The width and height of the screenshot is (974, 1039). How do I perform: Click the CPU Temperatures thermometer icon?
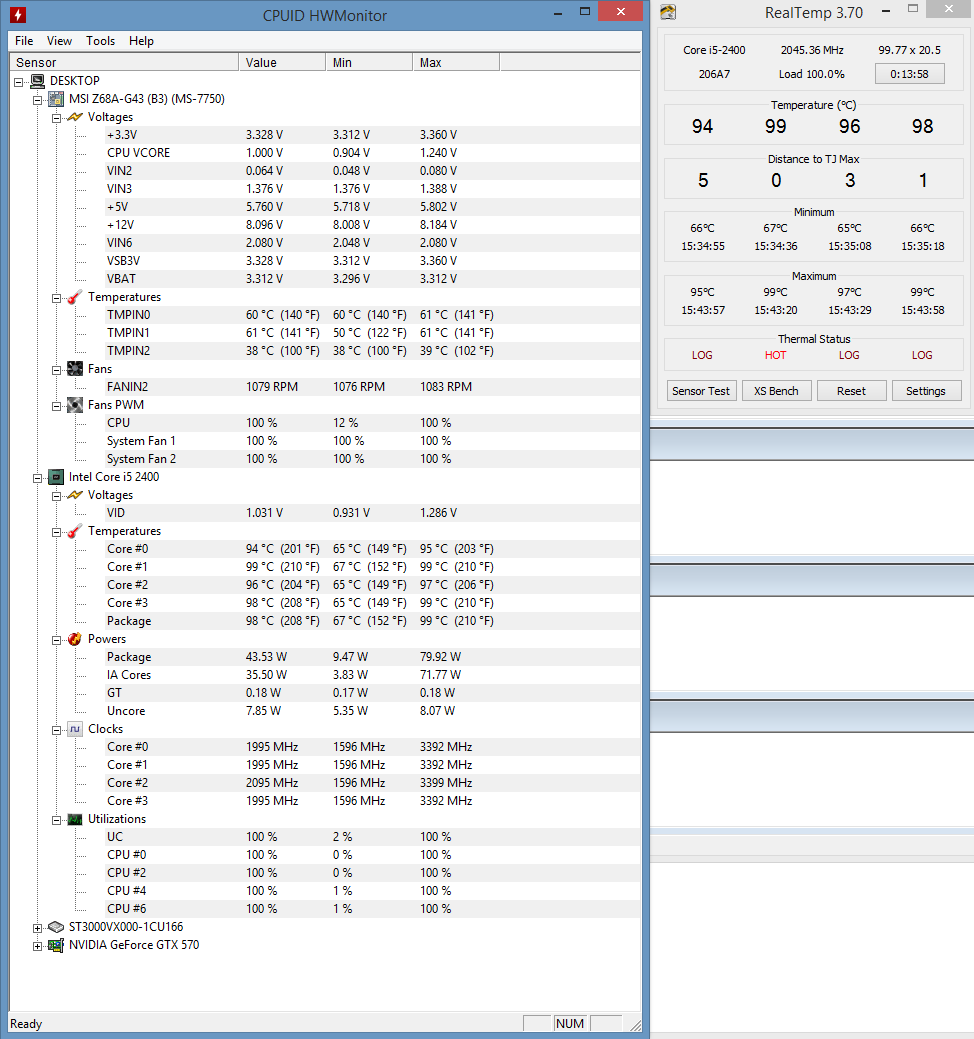click(75, 531)
